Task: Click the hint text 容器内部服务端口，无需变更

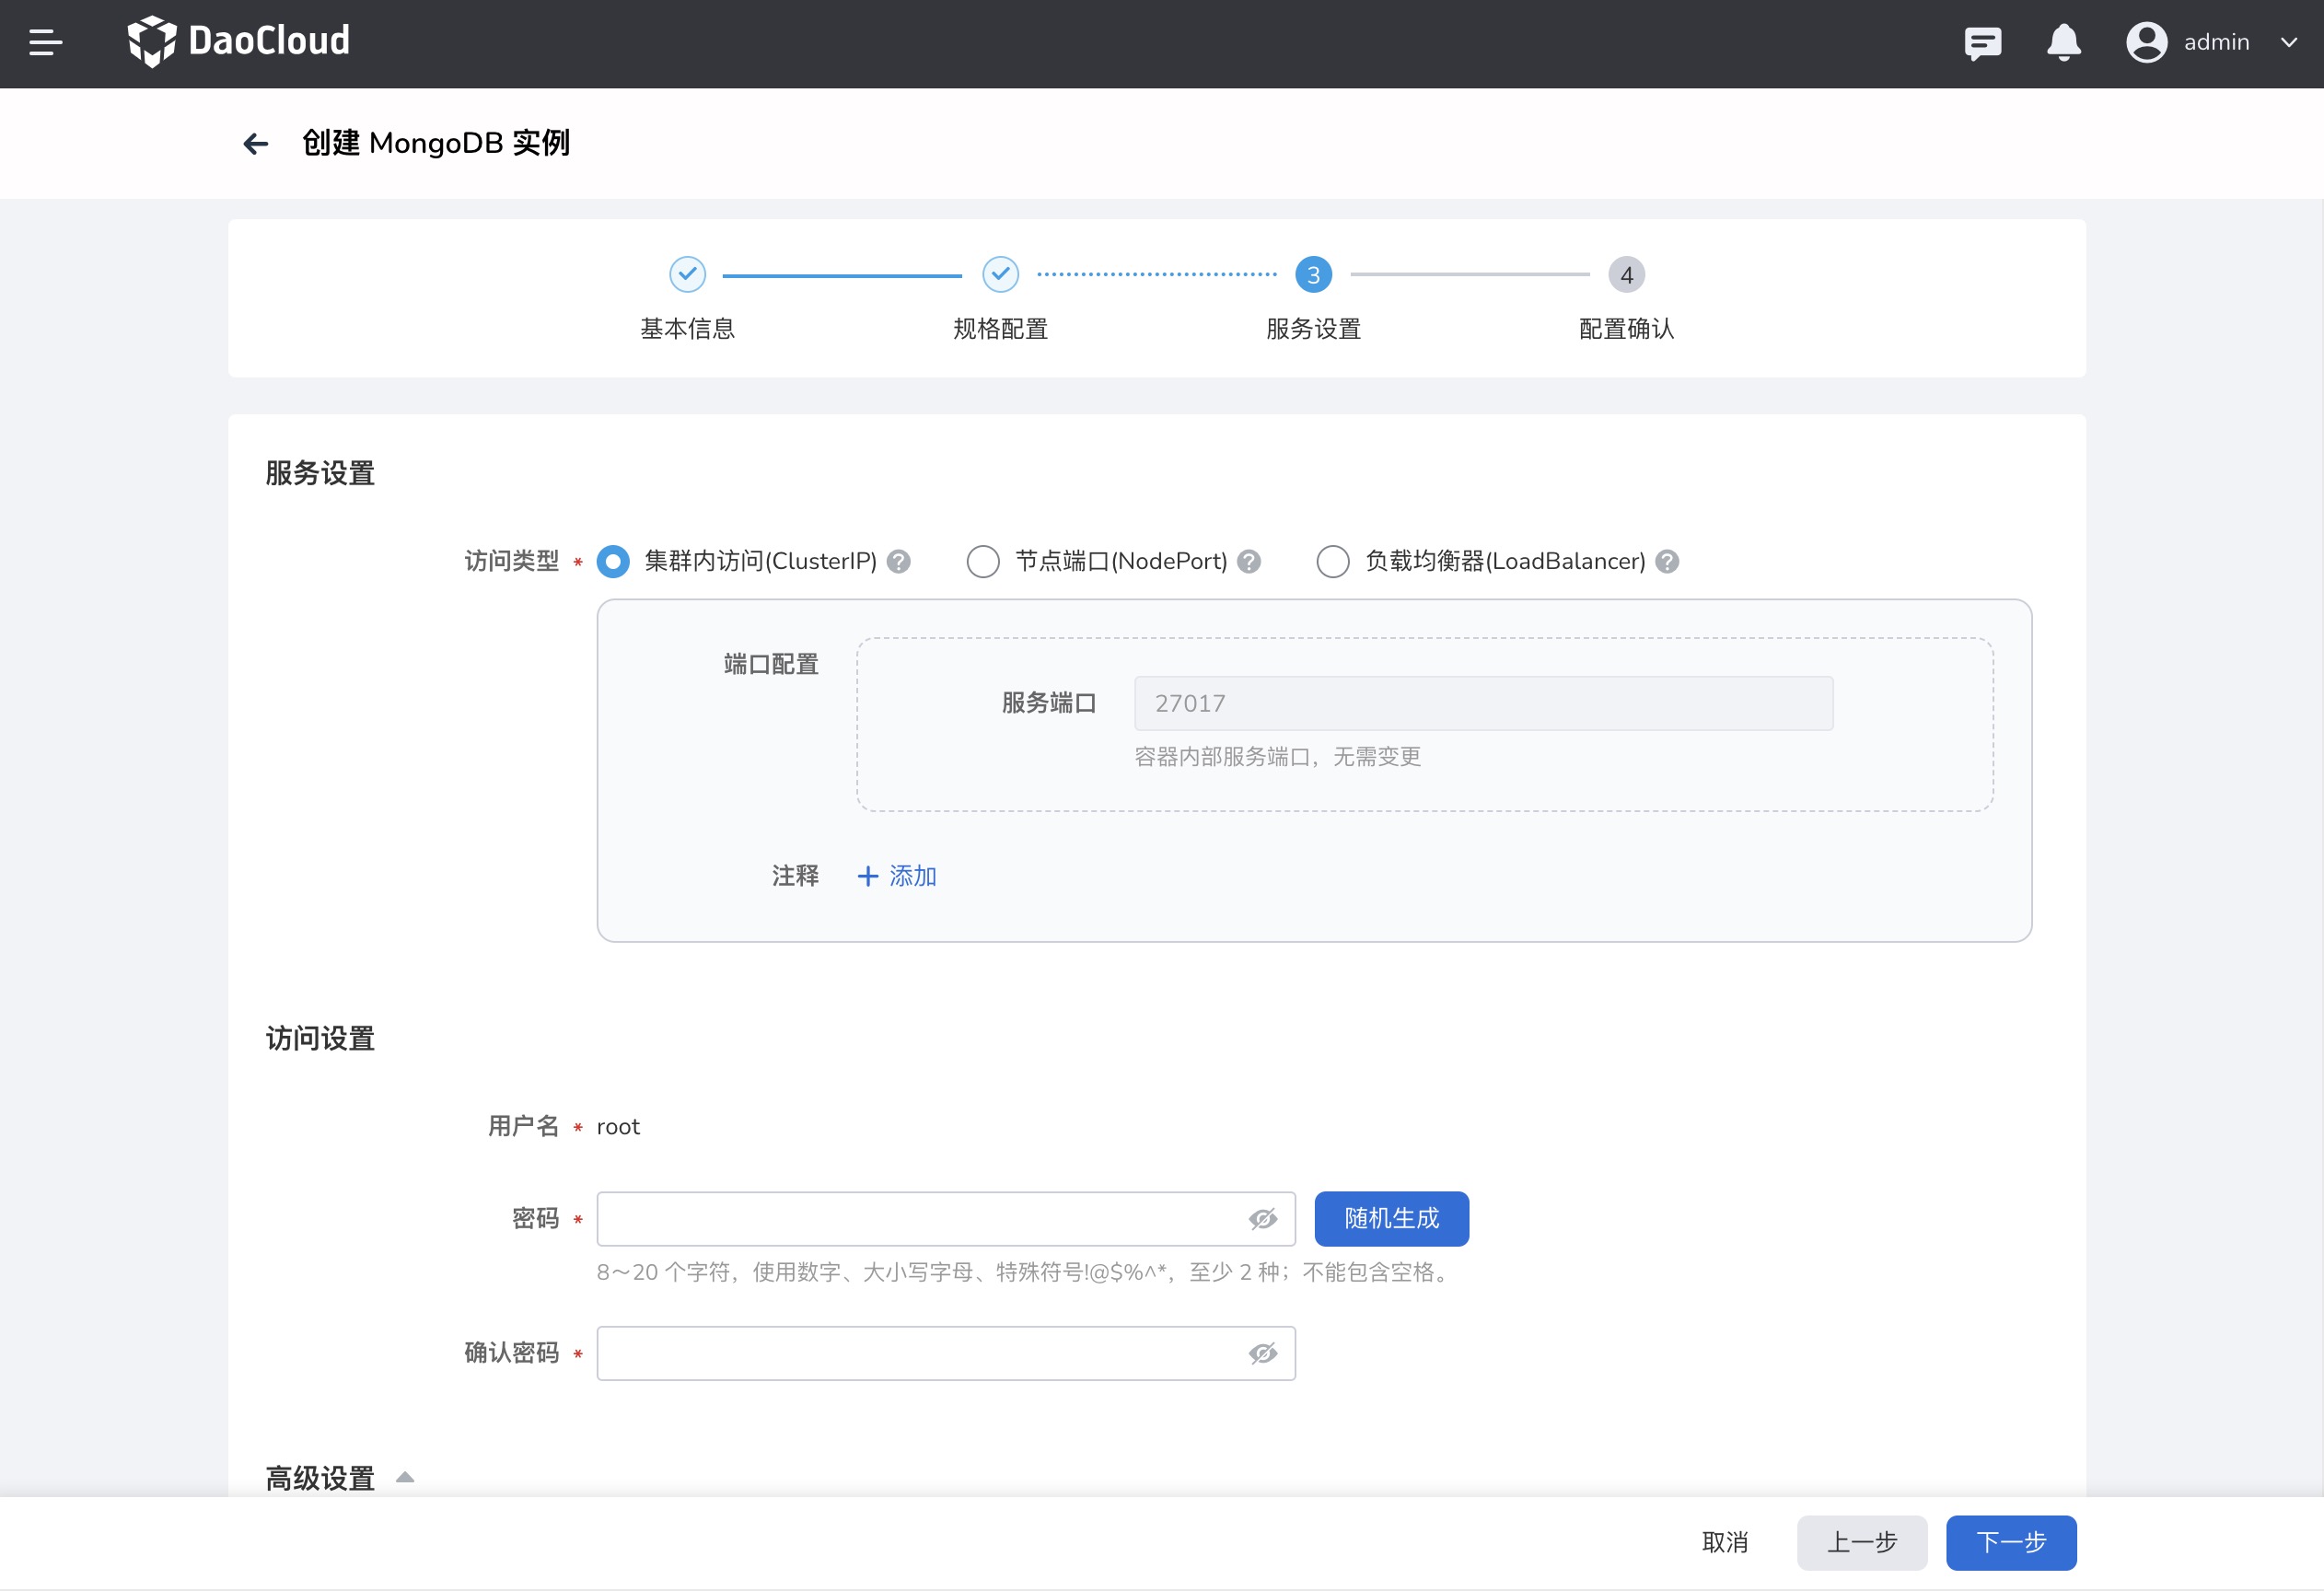Action: tap(1277, 757)
